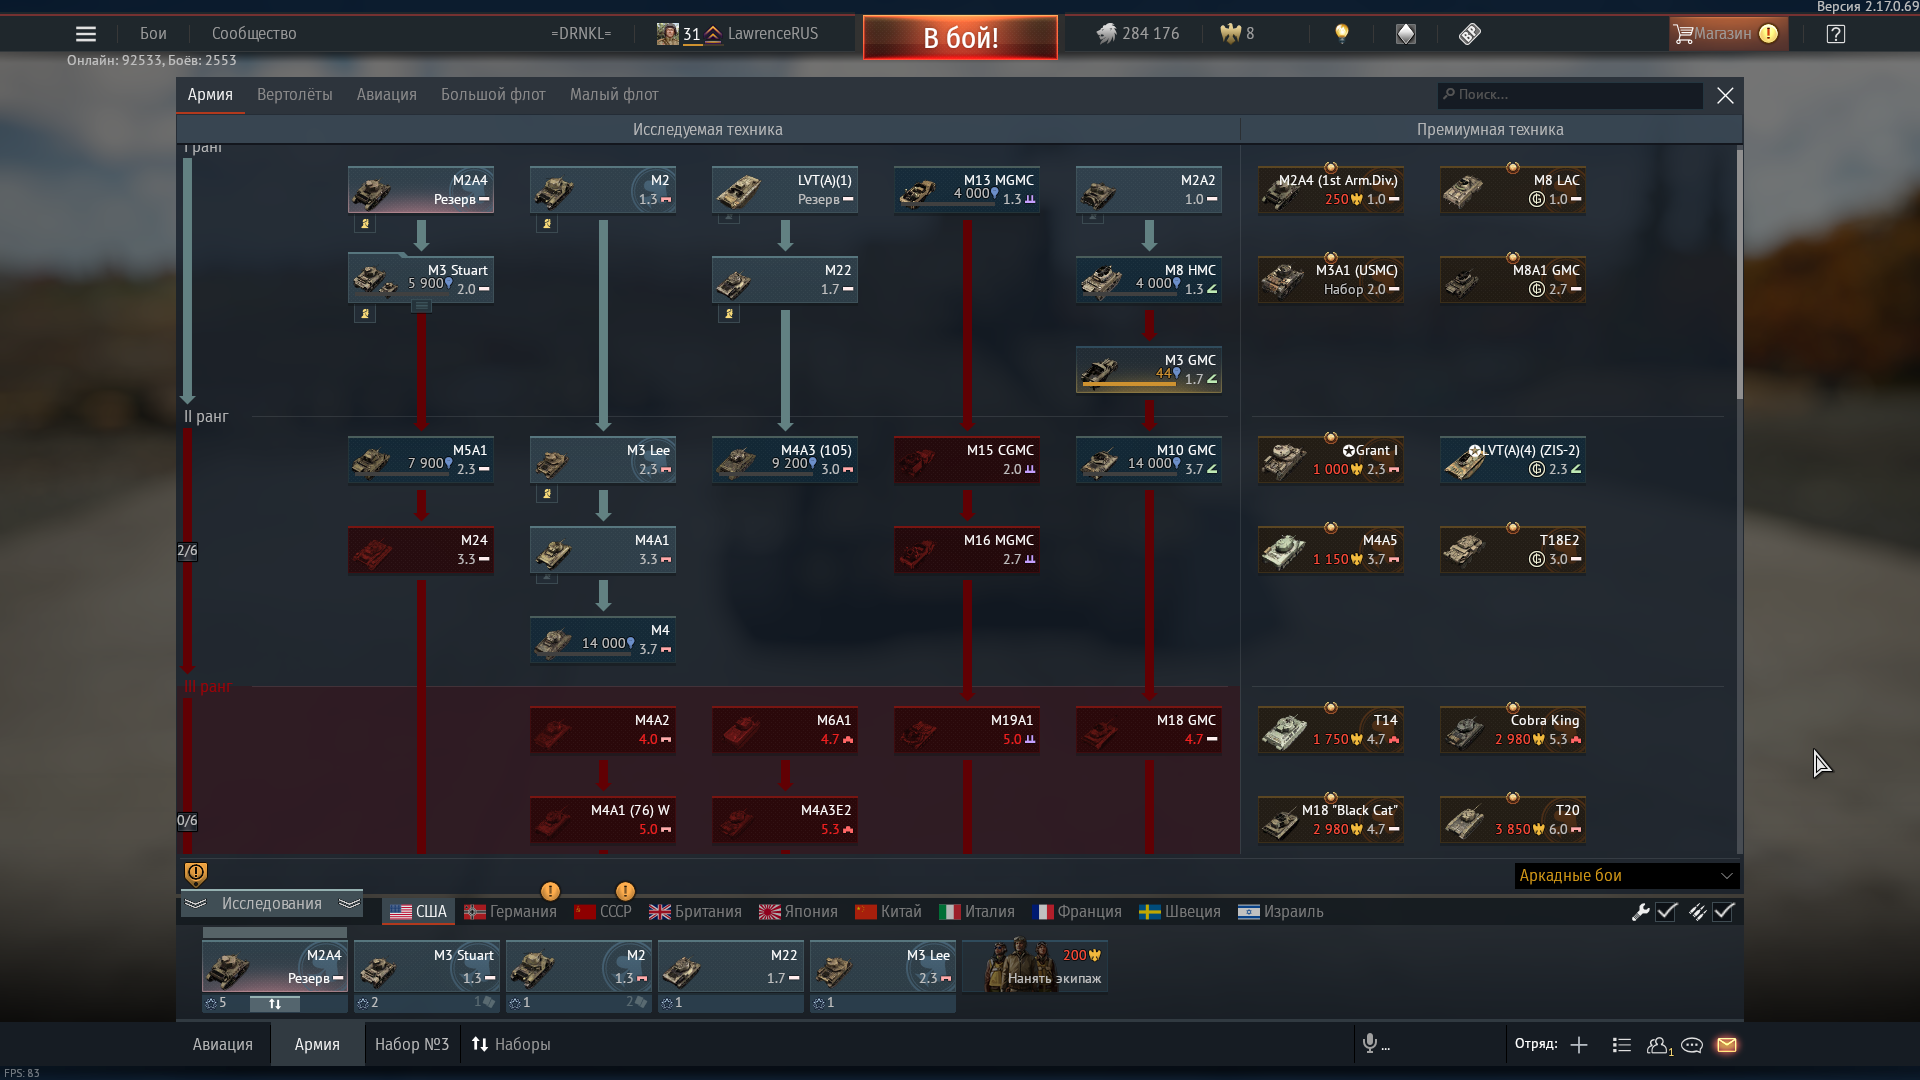Click the swap crew arrows under M2A4
Image resolution: width=1920 pixels, height=1080 pixels.
click(275, 1003)
